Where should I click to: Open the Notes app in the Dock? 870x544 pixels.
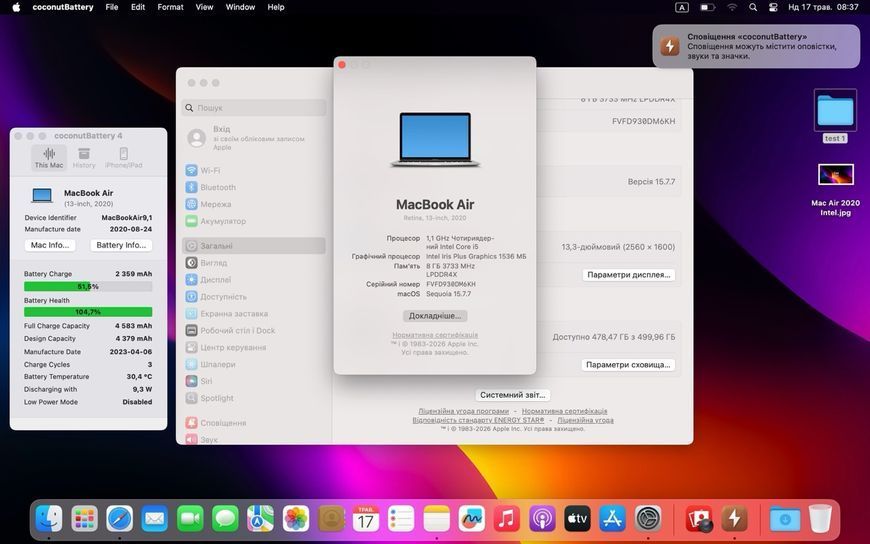tap(437, 520)
